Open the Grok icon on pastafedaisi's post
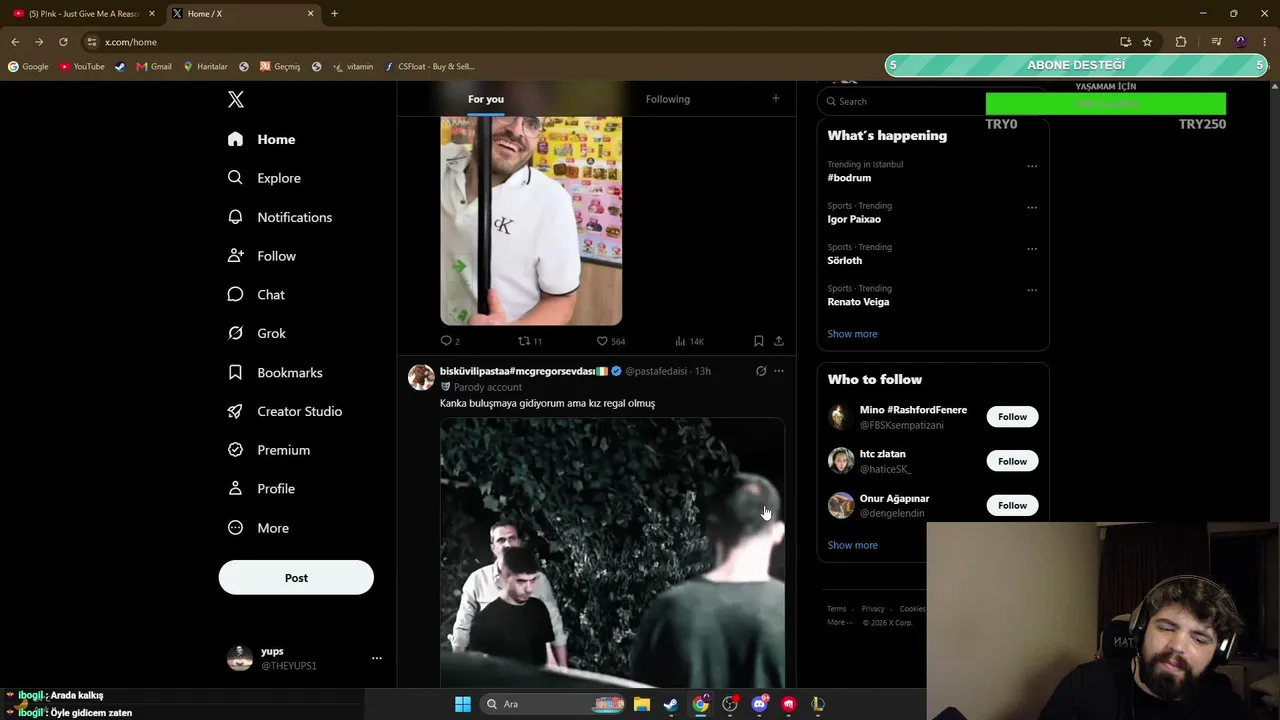The image size is (1280, 720). [x=761, y=371]
